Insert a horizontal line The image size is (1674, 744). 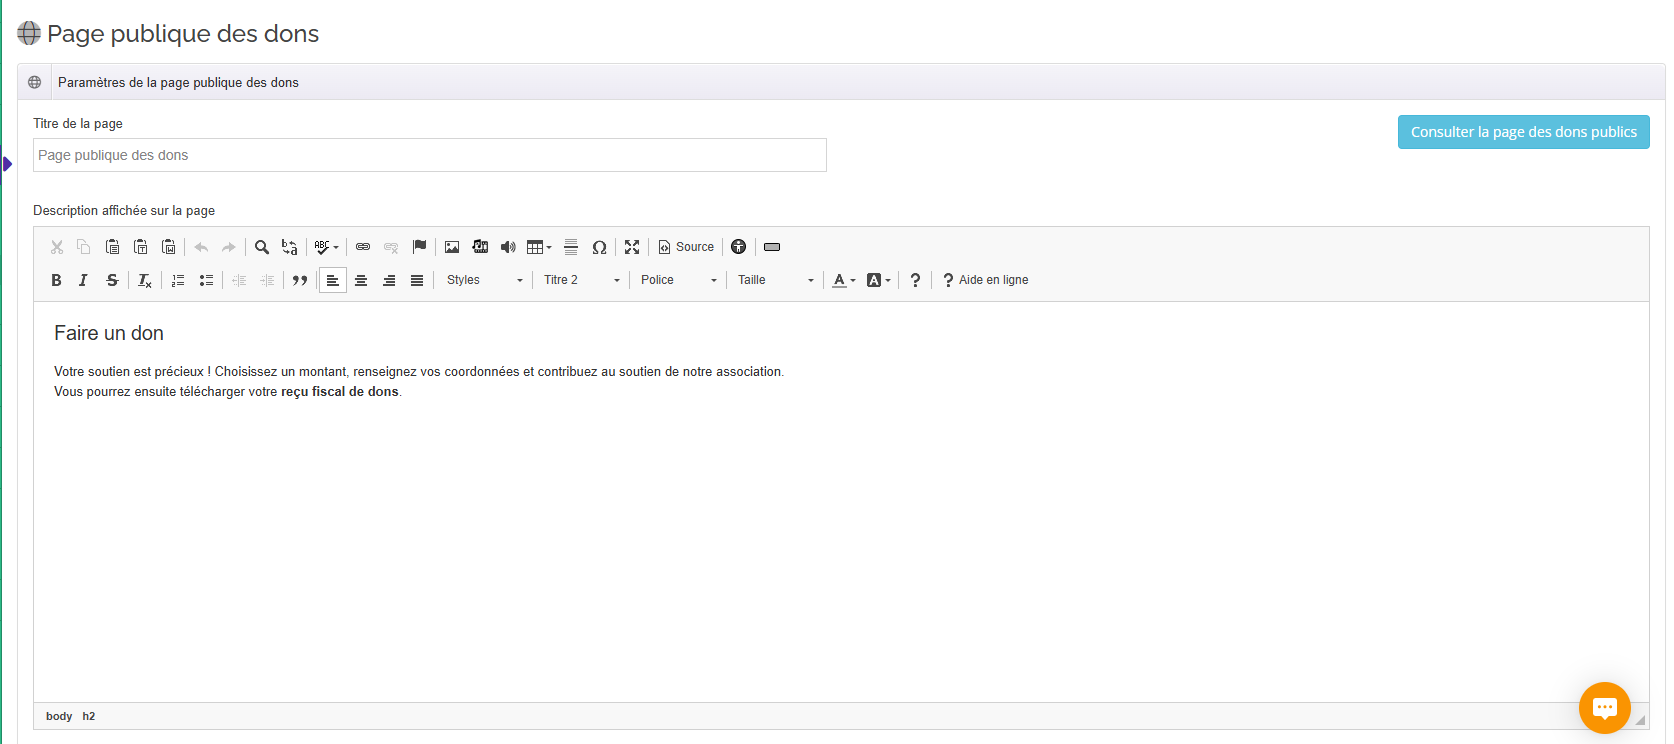tap(571, 247)
